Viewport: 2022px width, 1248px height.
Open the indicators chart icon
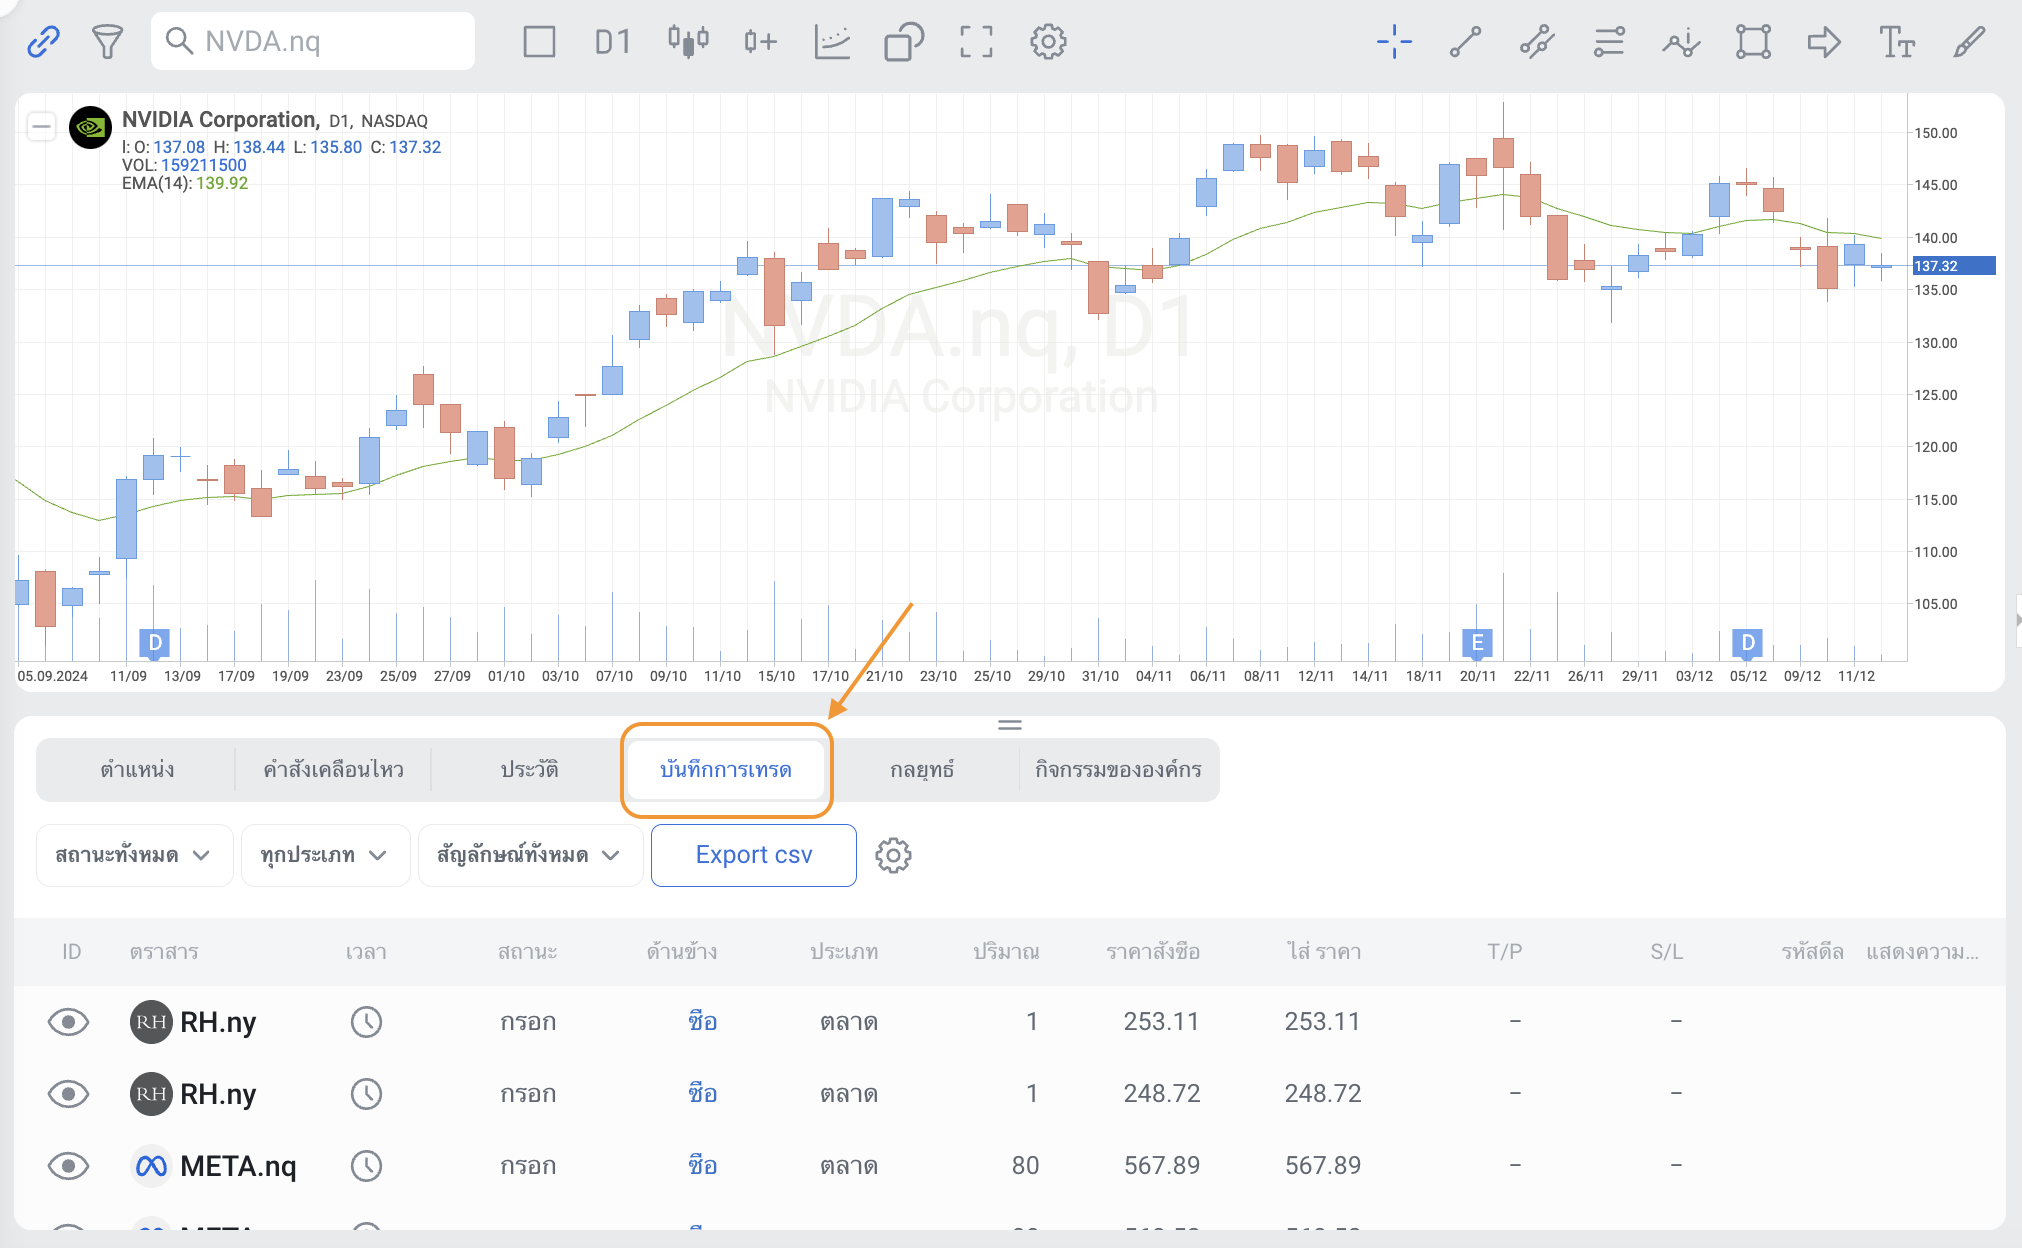pyautogui.click(x=831, y=42)
